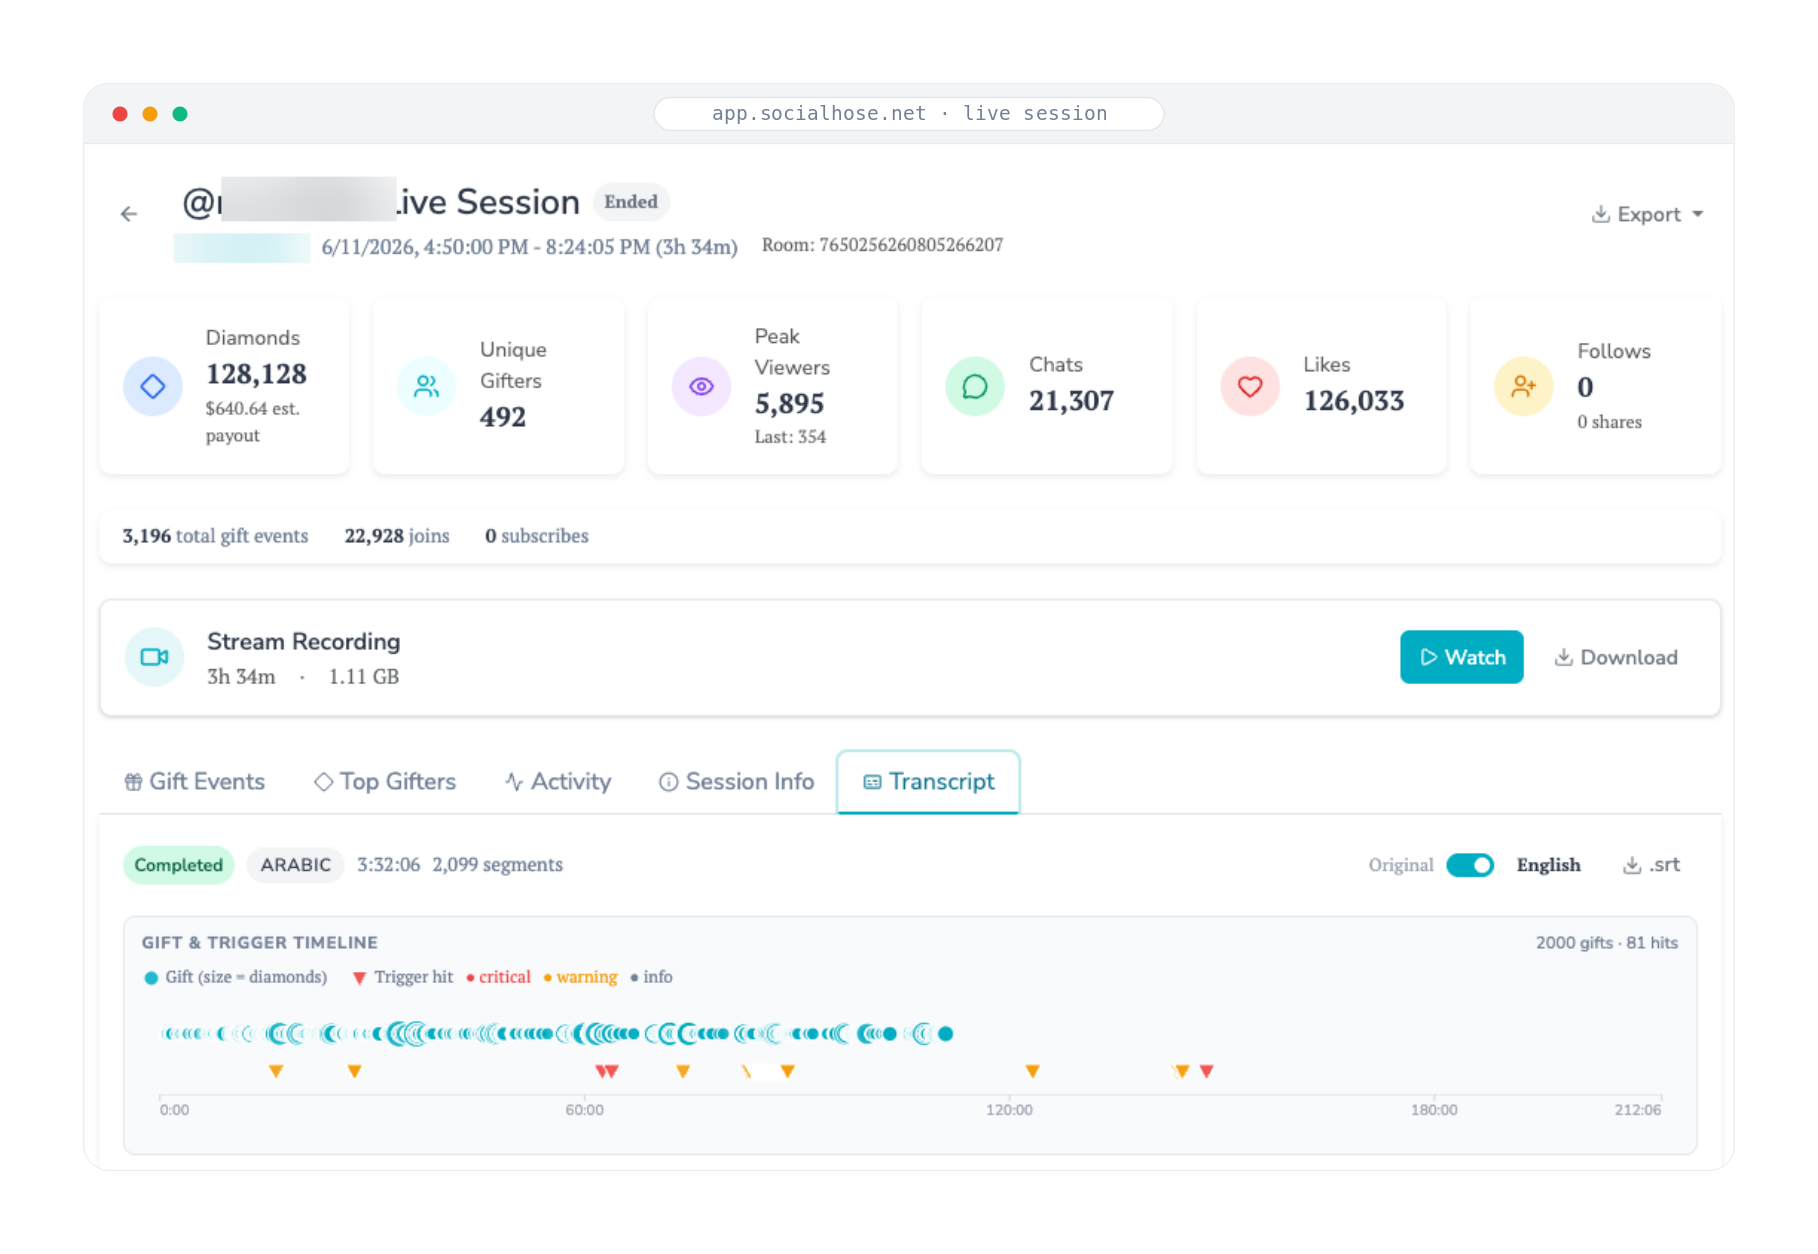The width and height of the screenshot is (1818, 1254).
Task: Click the Original label beside the toggle
Action: coord(1401,865)
